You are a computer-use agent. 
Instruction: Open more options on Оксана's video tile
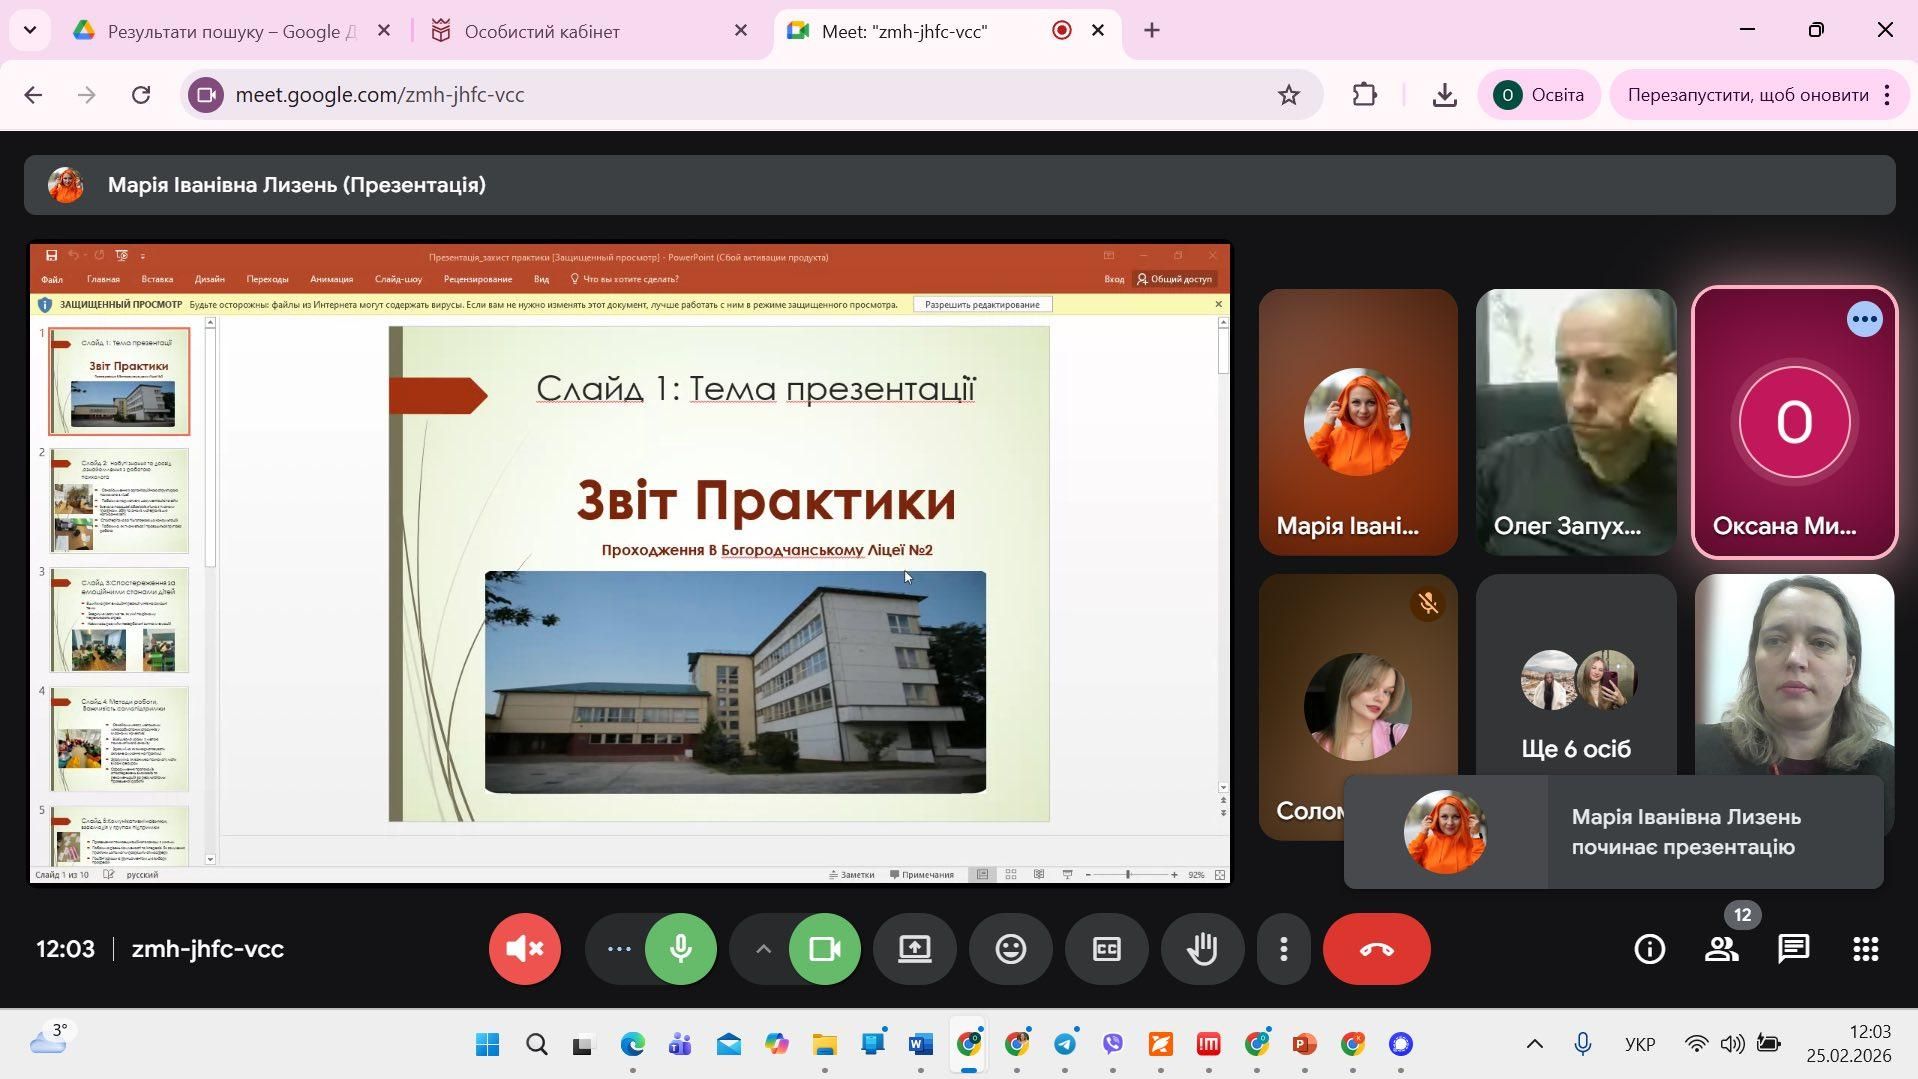coord(1864,318)
